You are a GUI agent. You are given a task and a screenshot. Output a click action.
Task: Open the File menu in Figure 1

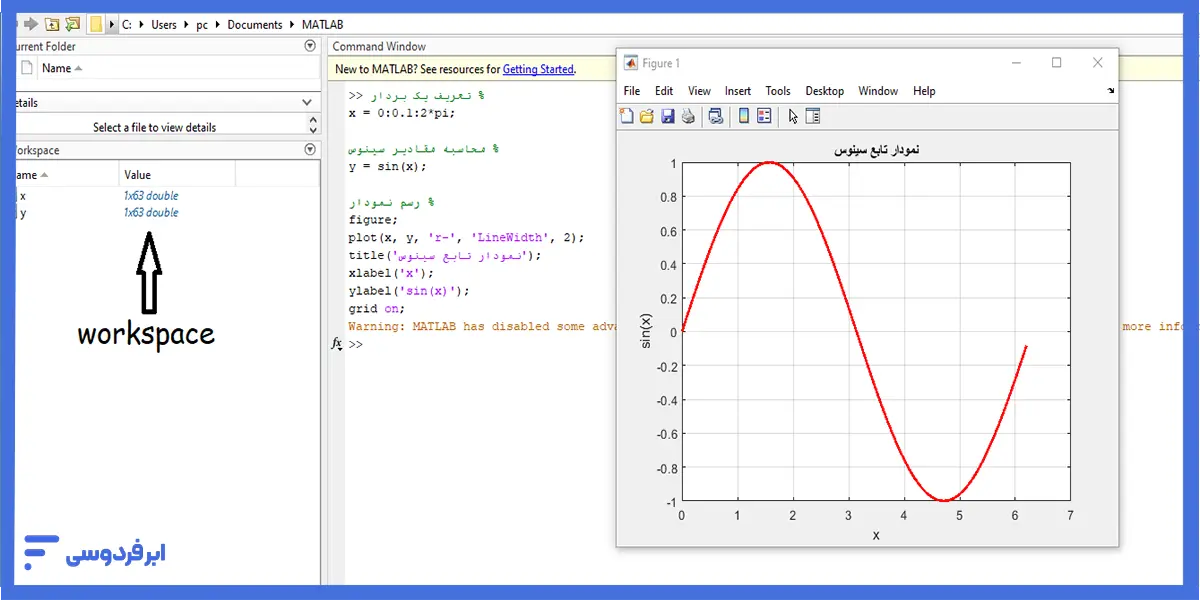pos(632,91)
